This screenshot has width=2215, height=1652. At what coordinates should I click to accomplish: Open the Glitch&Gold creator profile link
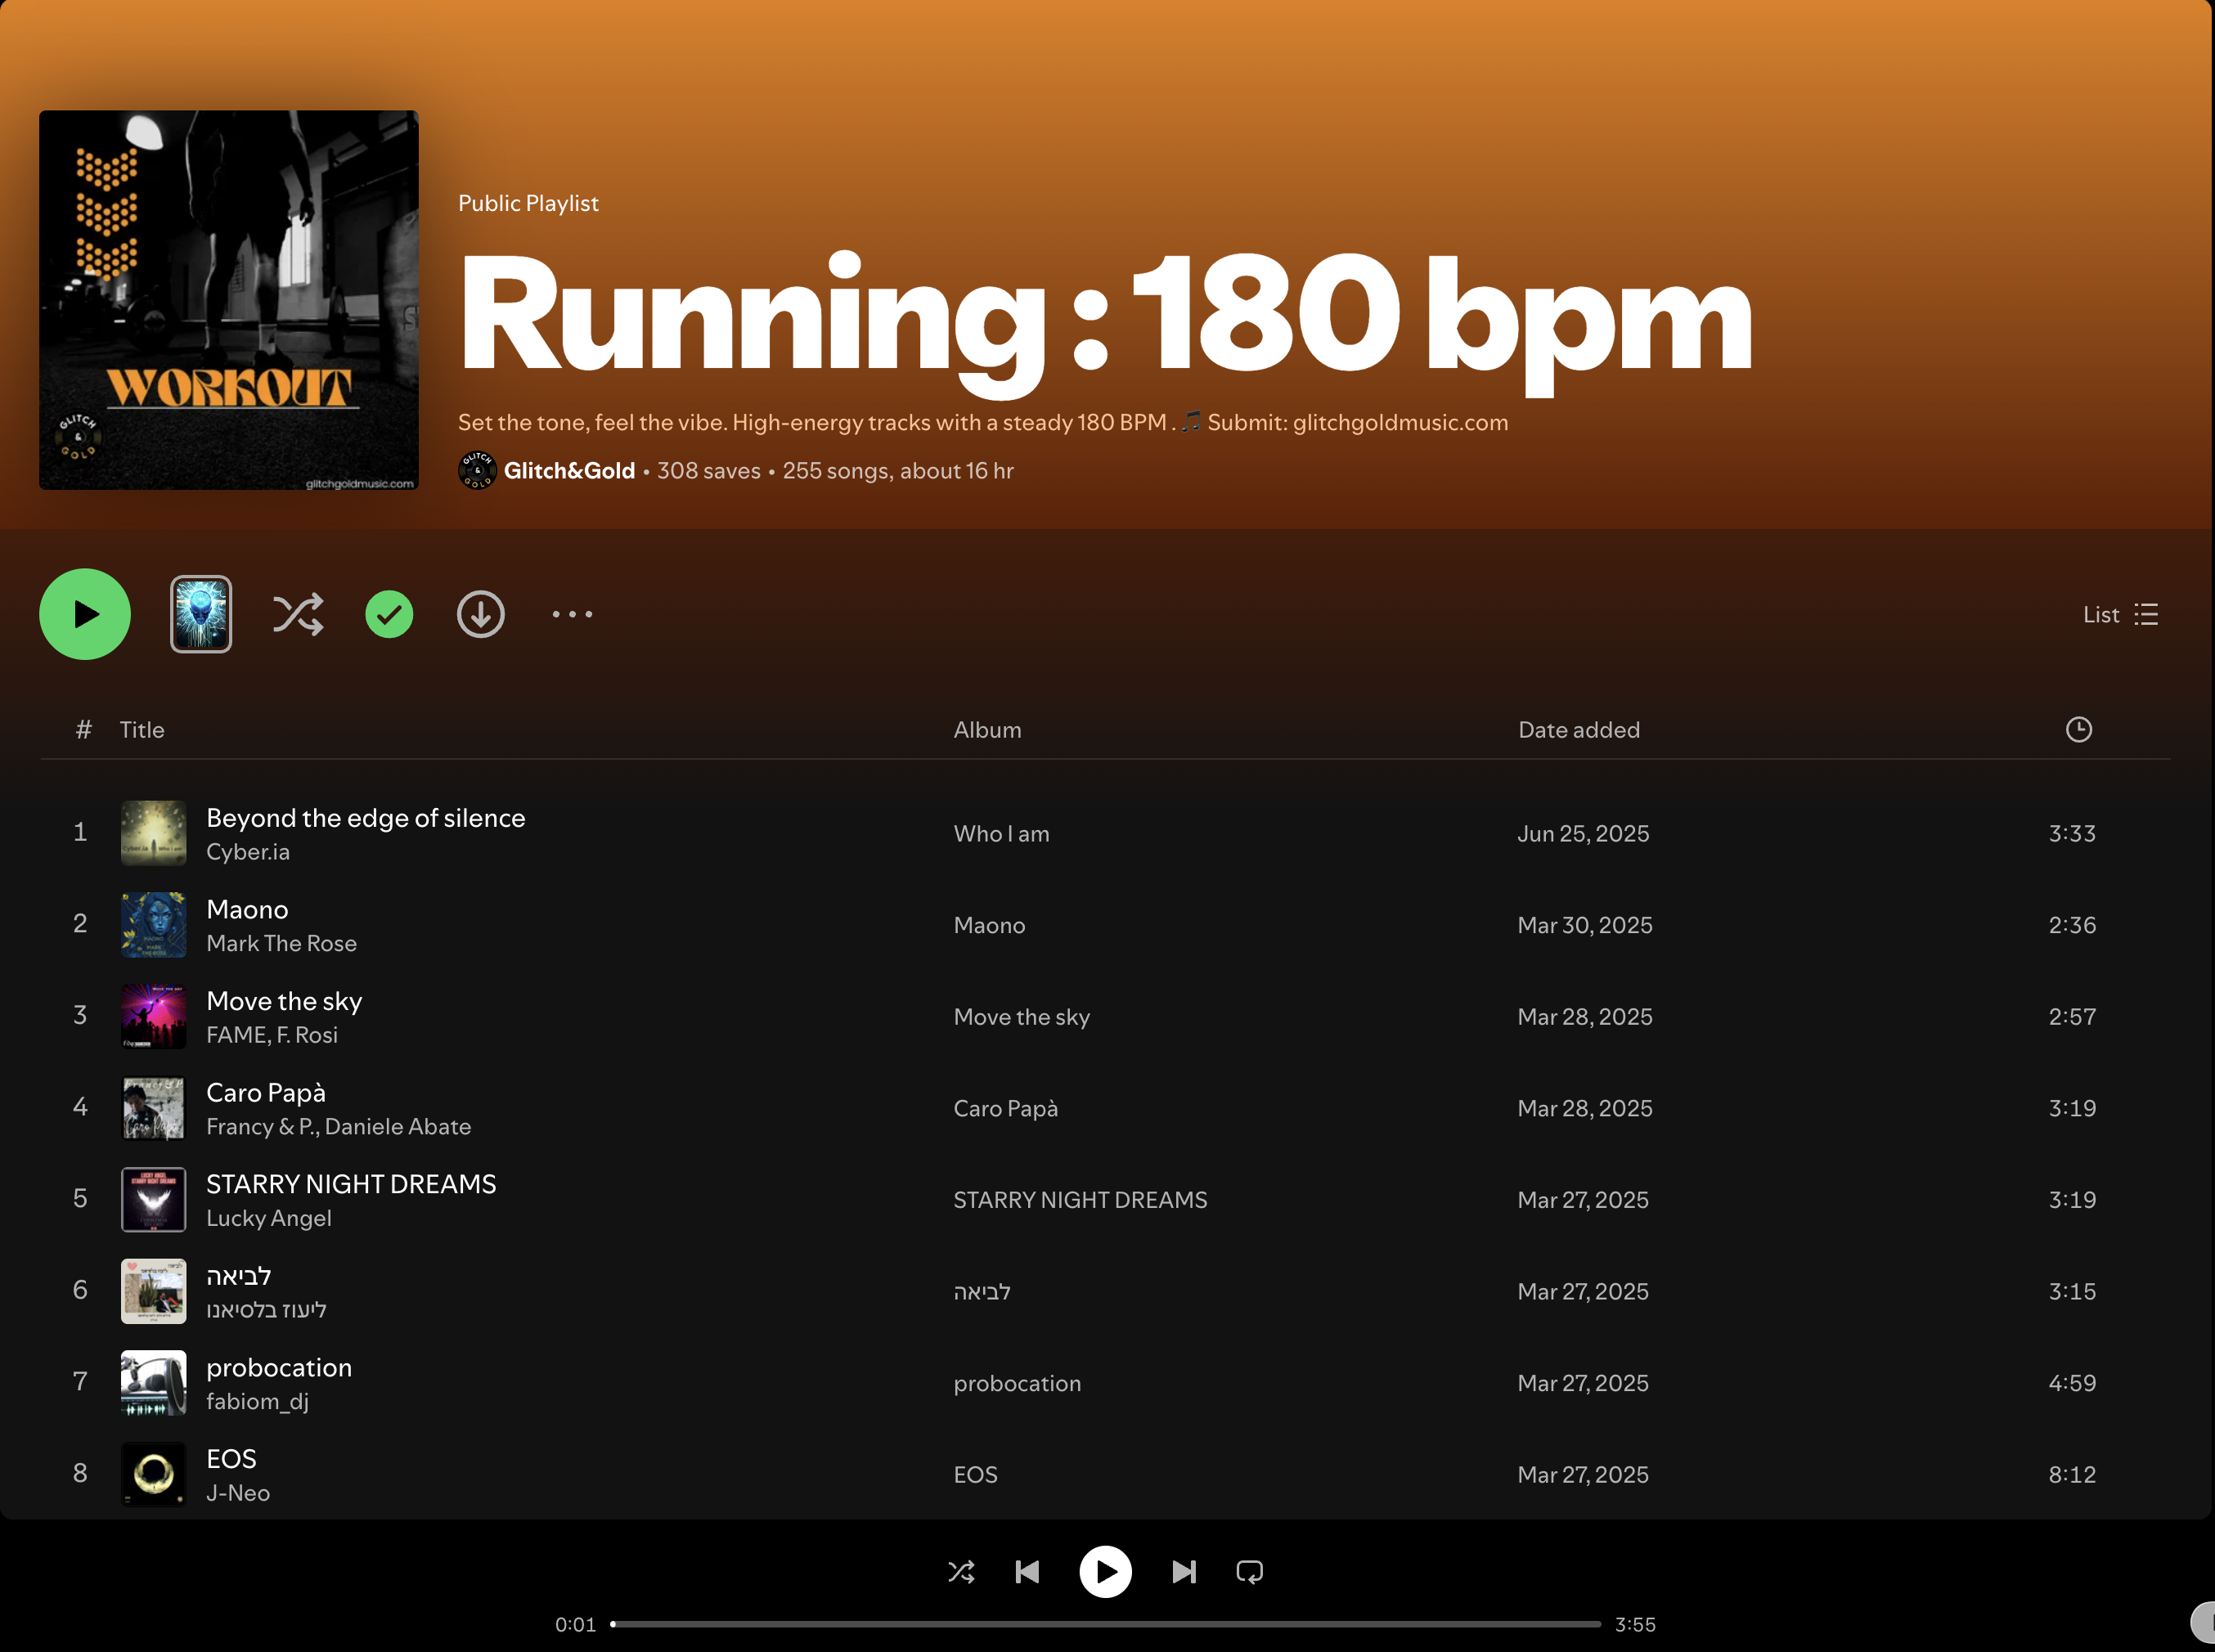pos(569,471)
